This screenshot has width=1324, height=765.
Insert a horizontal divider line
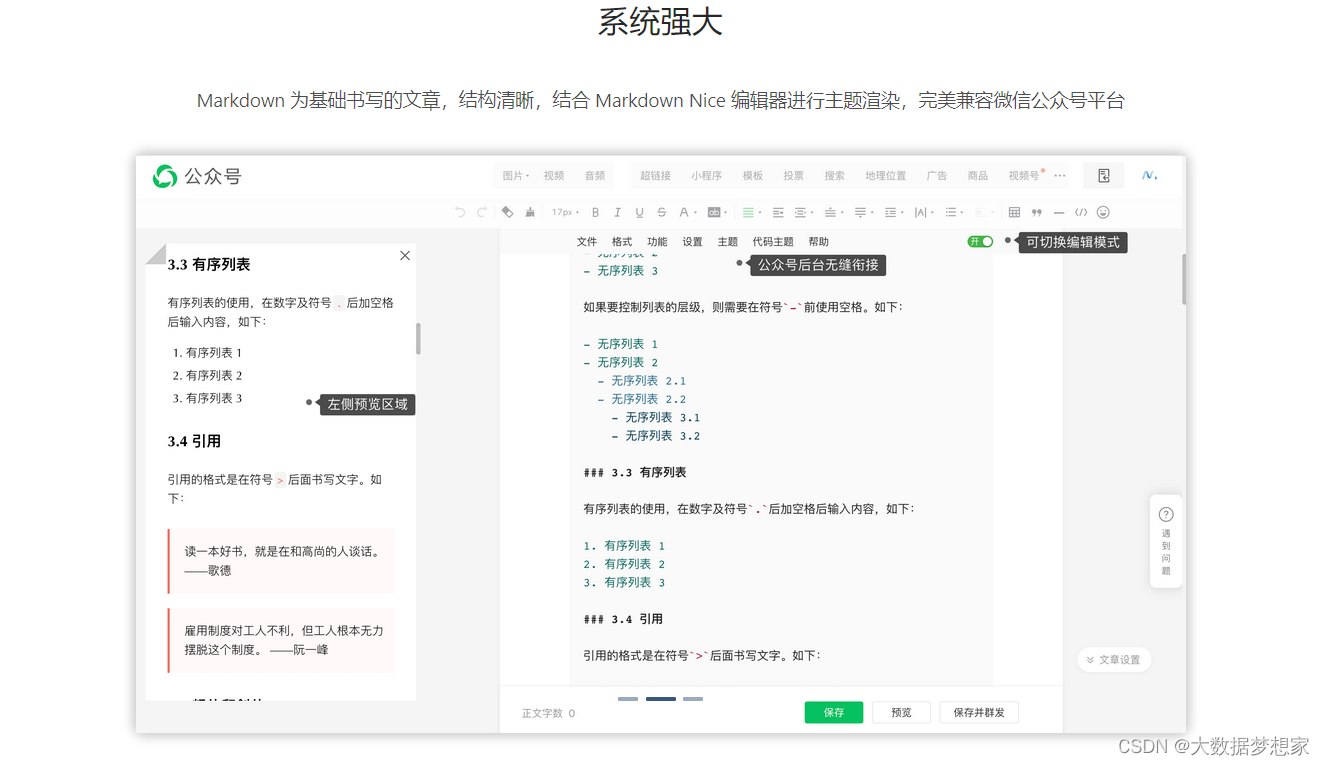(1059, 212)
